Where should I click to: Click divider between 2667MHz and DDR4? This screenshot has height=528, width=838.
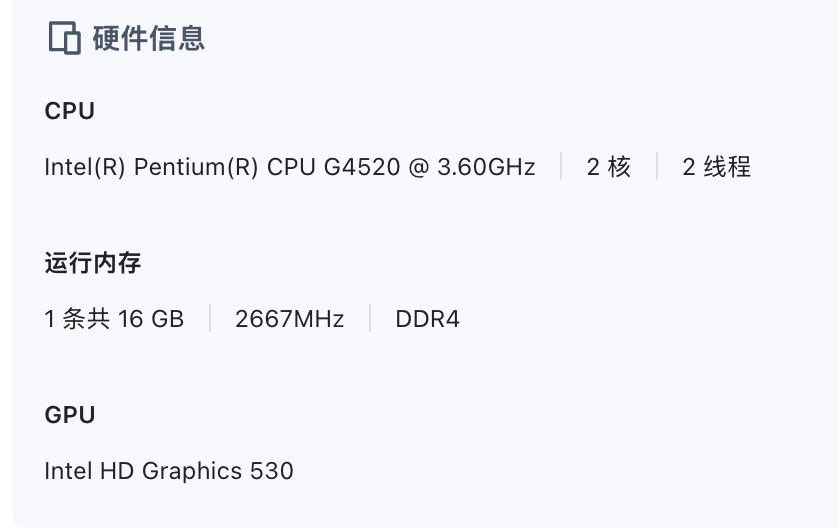coord(370,319)
